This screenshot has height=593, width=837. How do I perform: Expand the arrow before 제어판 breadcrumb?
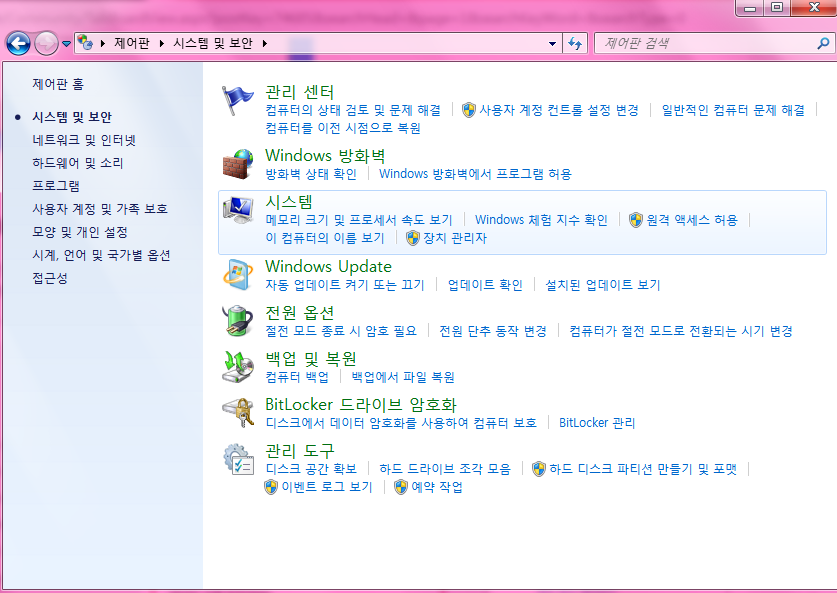[102, 43]
